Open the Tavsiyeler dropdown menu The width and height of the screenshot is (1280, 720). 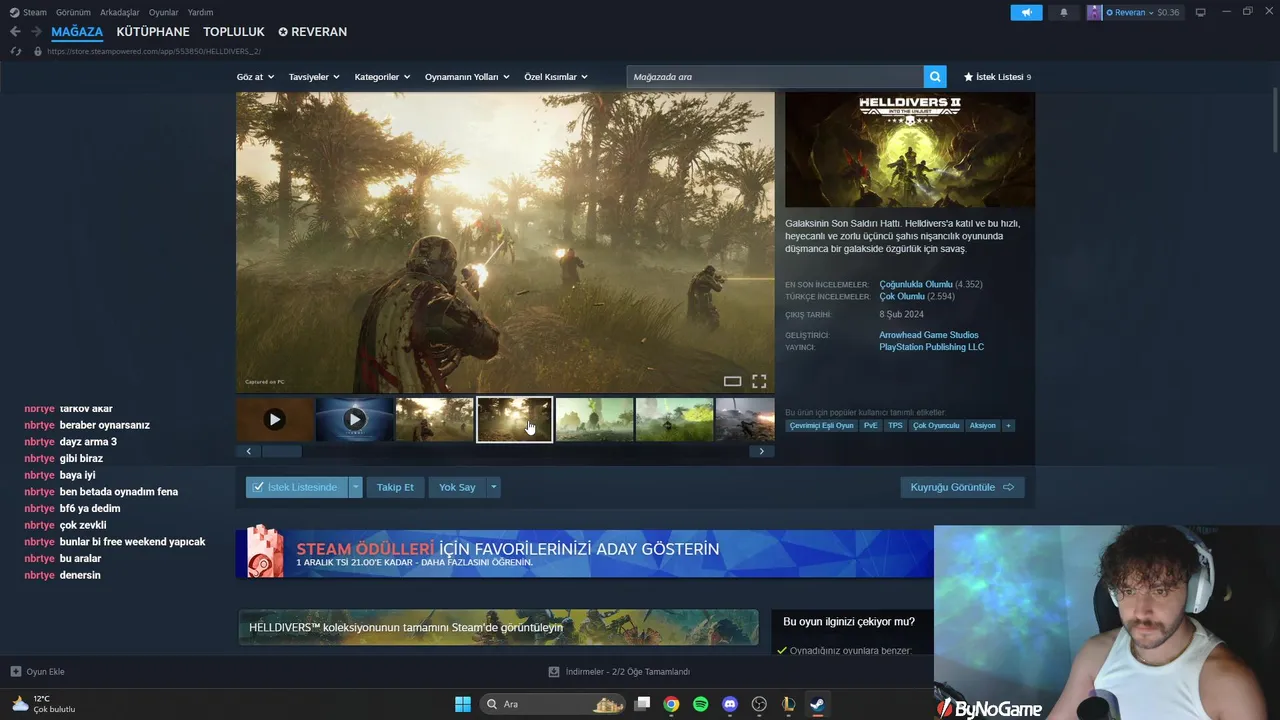pyautogui.click(x=314, y=77)
